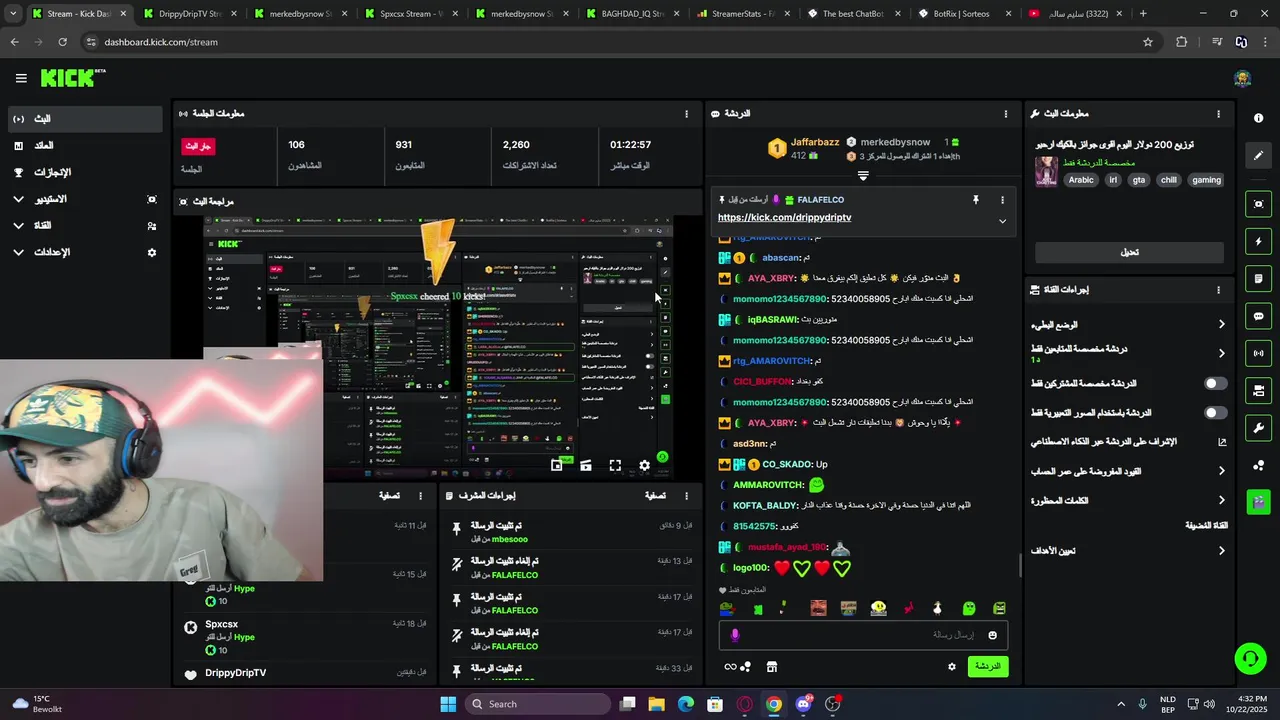Open session info panel three-dot menu
The width and height of the screenshot is (1280, 720).
686,114
